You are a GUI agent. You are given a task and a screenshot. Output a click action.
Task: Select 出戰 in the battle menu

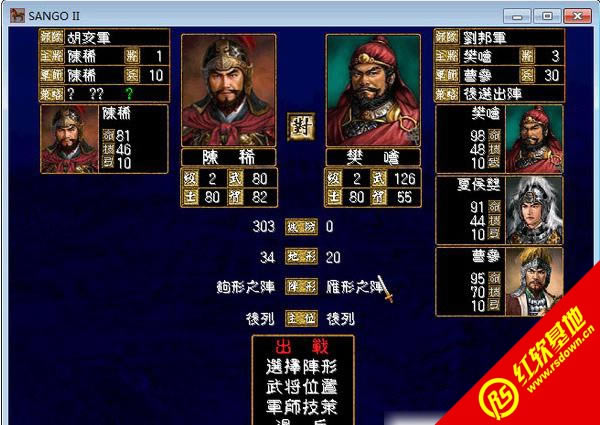click(302, 347)
